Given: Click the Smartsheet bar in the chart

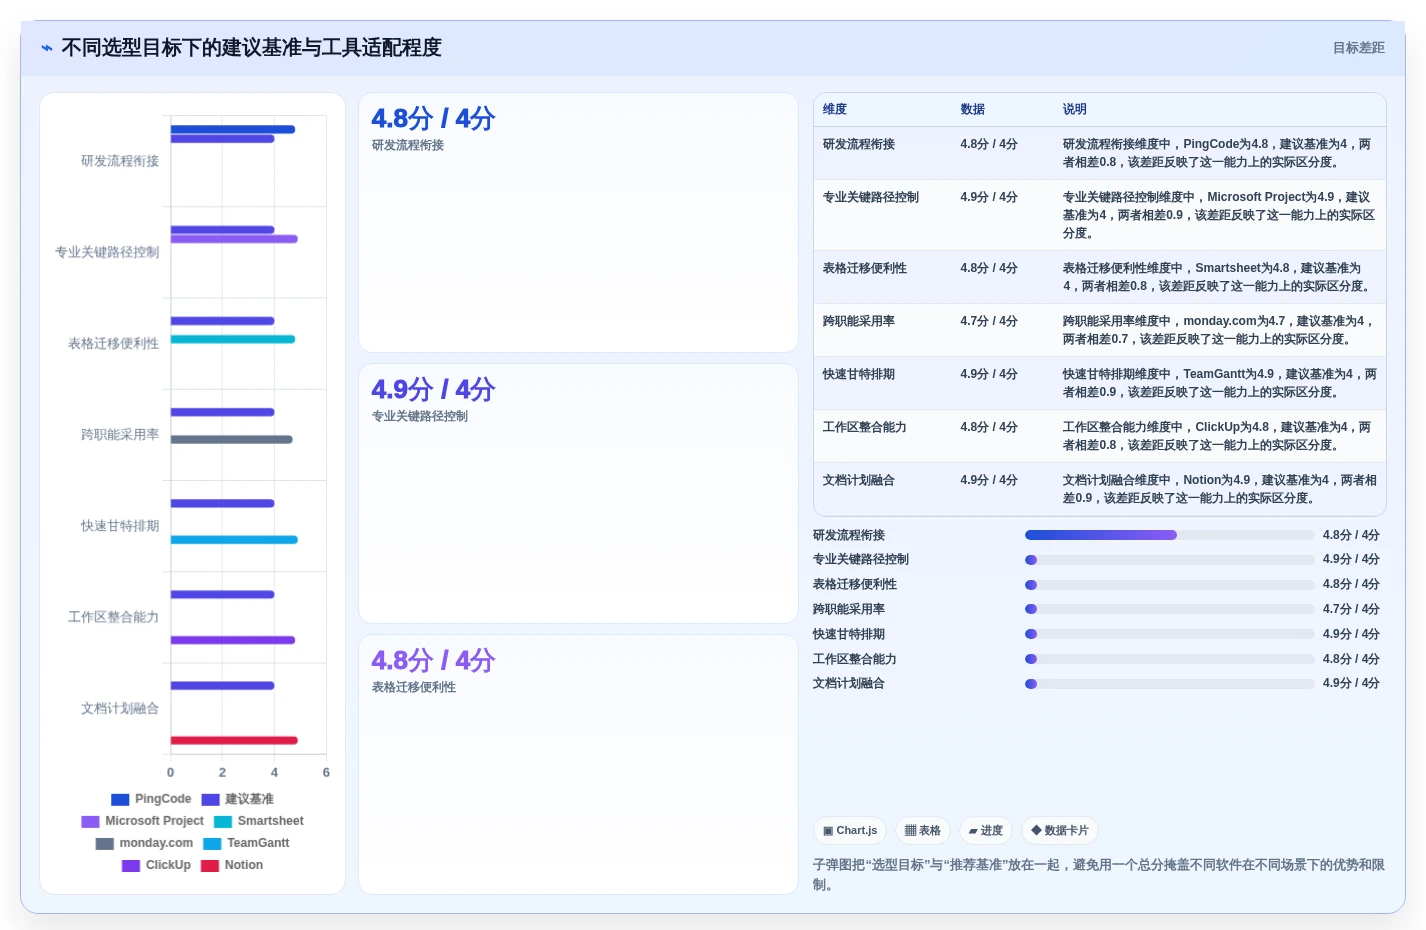Looking at the screenshot, I should (233, 340).
